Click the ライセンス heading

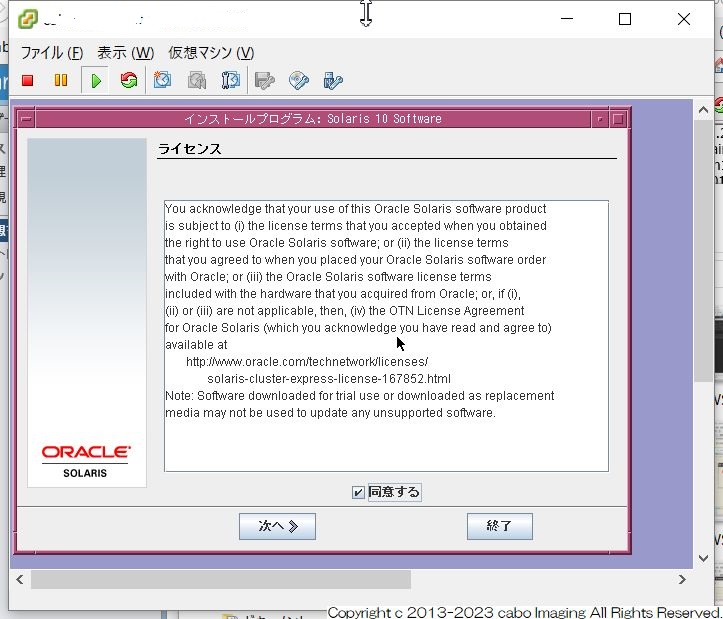click(x=190, y=149)
